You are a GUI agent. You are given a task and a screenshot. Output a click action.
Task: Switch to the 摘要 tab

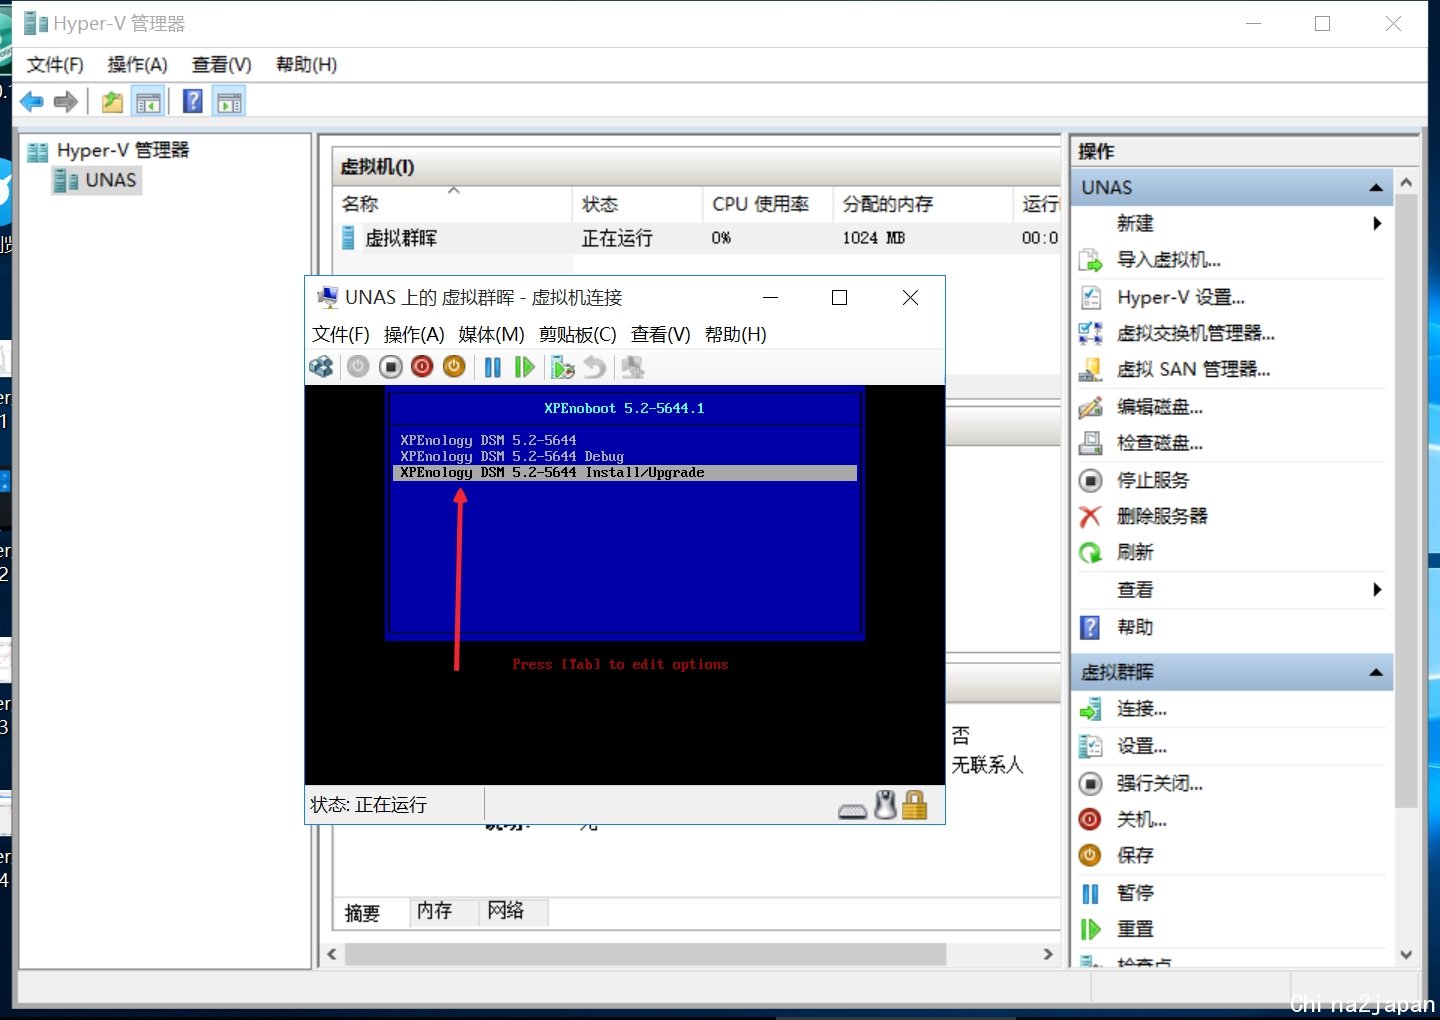tap(362, 913)
